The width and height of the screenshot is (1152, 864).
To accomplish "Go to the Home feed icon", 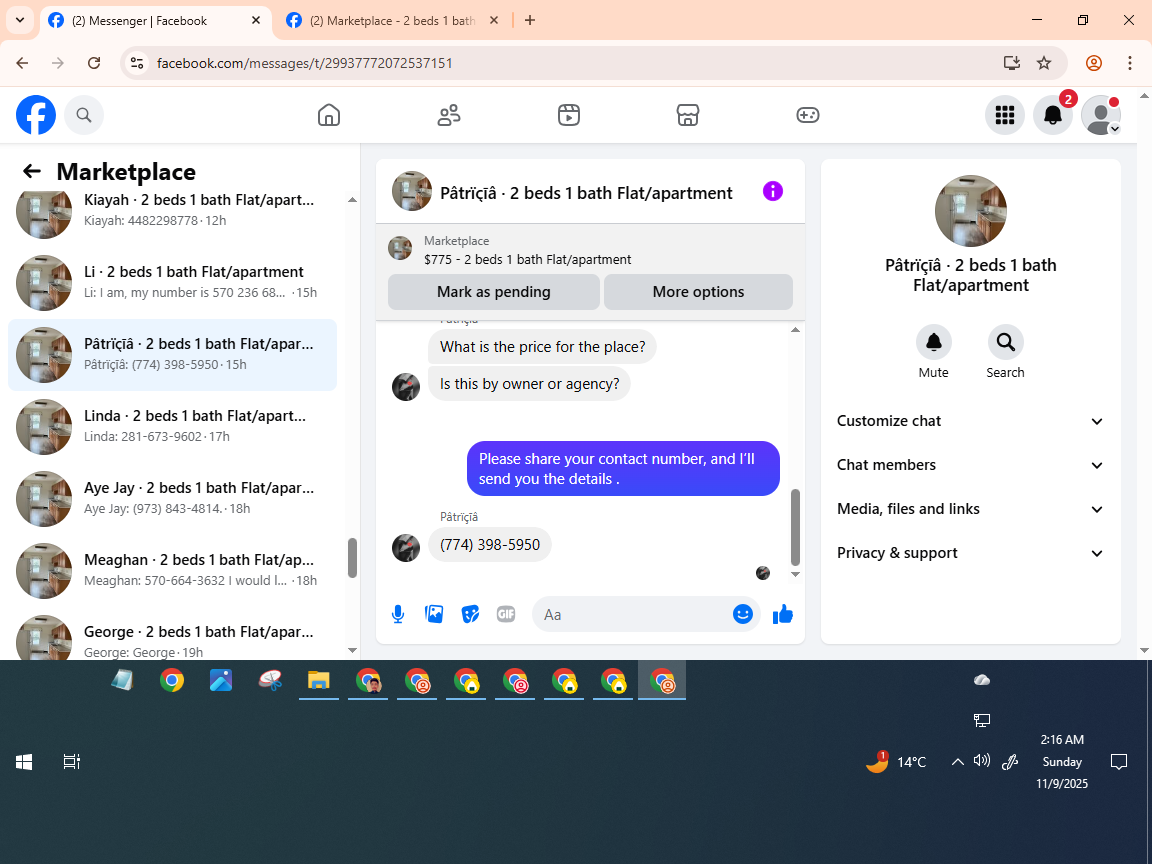I will [328, 115].
